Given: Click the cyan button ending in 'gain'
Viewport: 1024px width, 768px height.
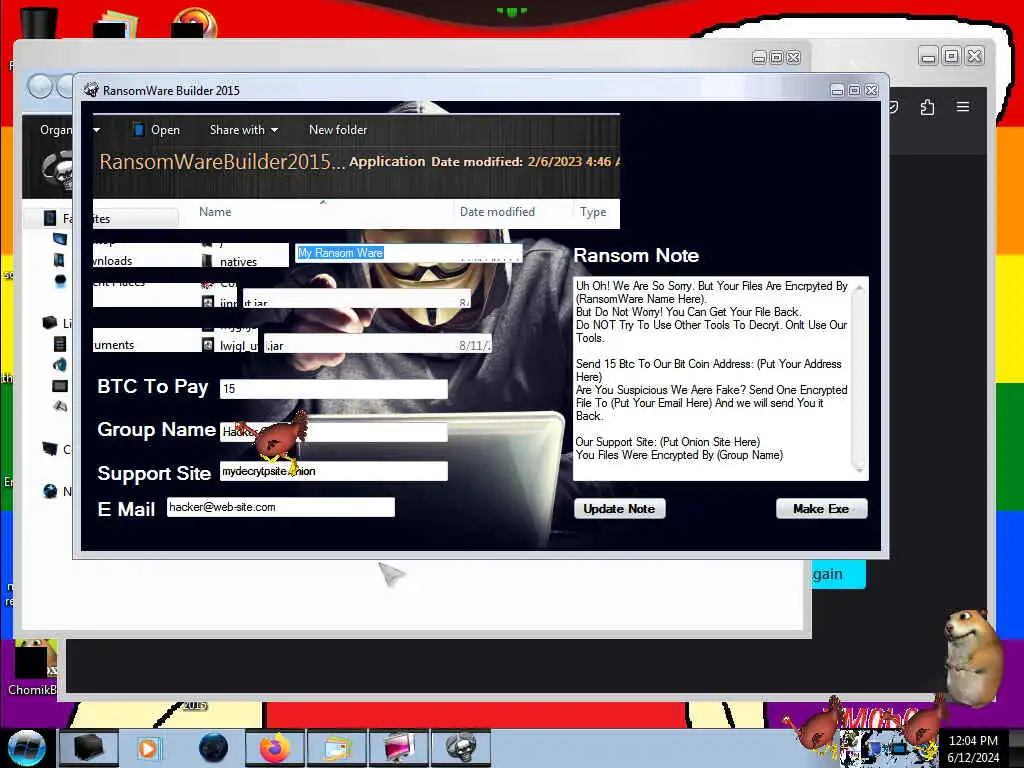Looking at the screenshot, I should point(839,574).
